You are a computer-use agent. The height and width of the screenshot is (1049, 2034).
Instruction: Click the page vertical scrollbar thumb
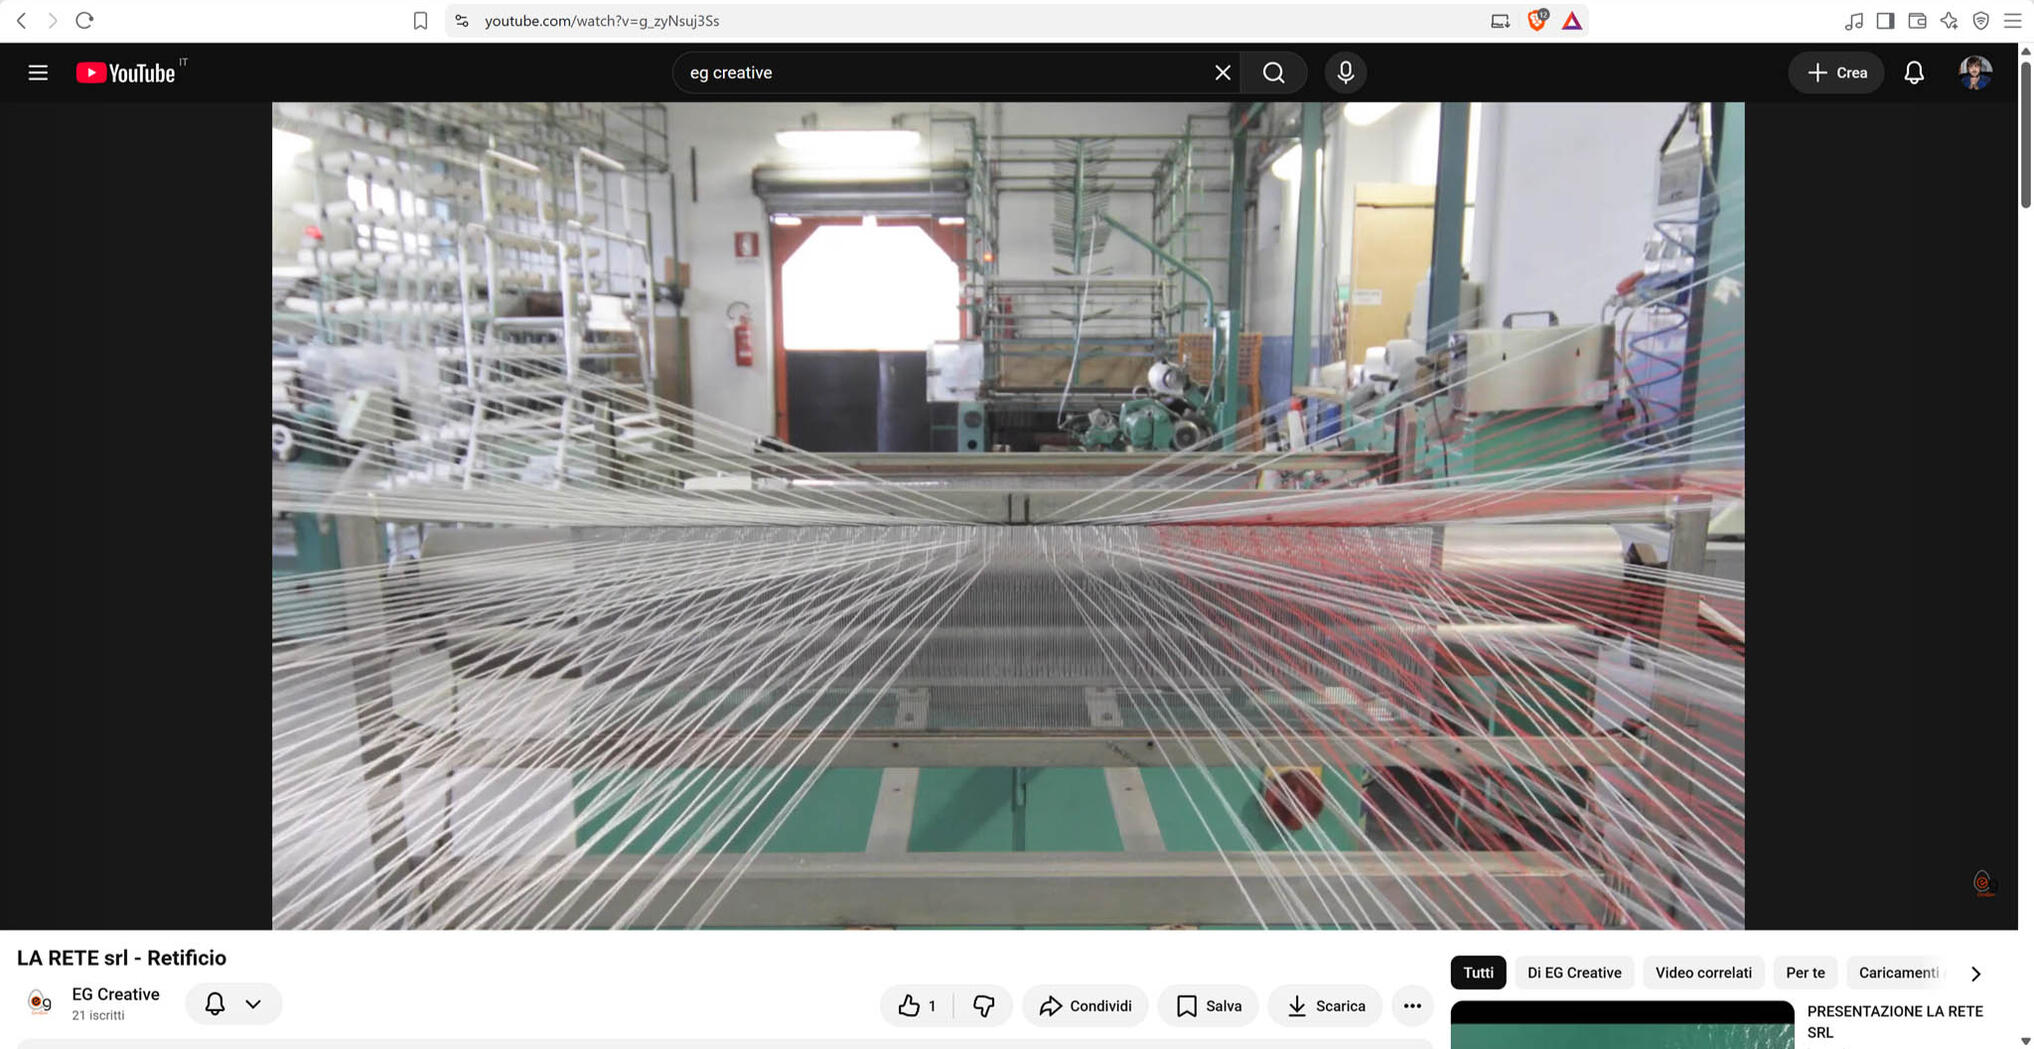click(2026, 135)
